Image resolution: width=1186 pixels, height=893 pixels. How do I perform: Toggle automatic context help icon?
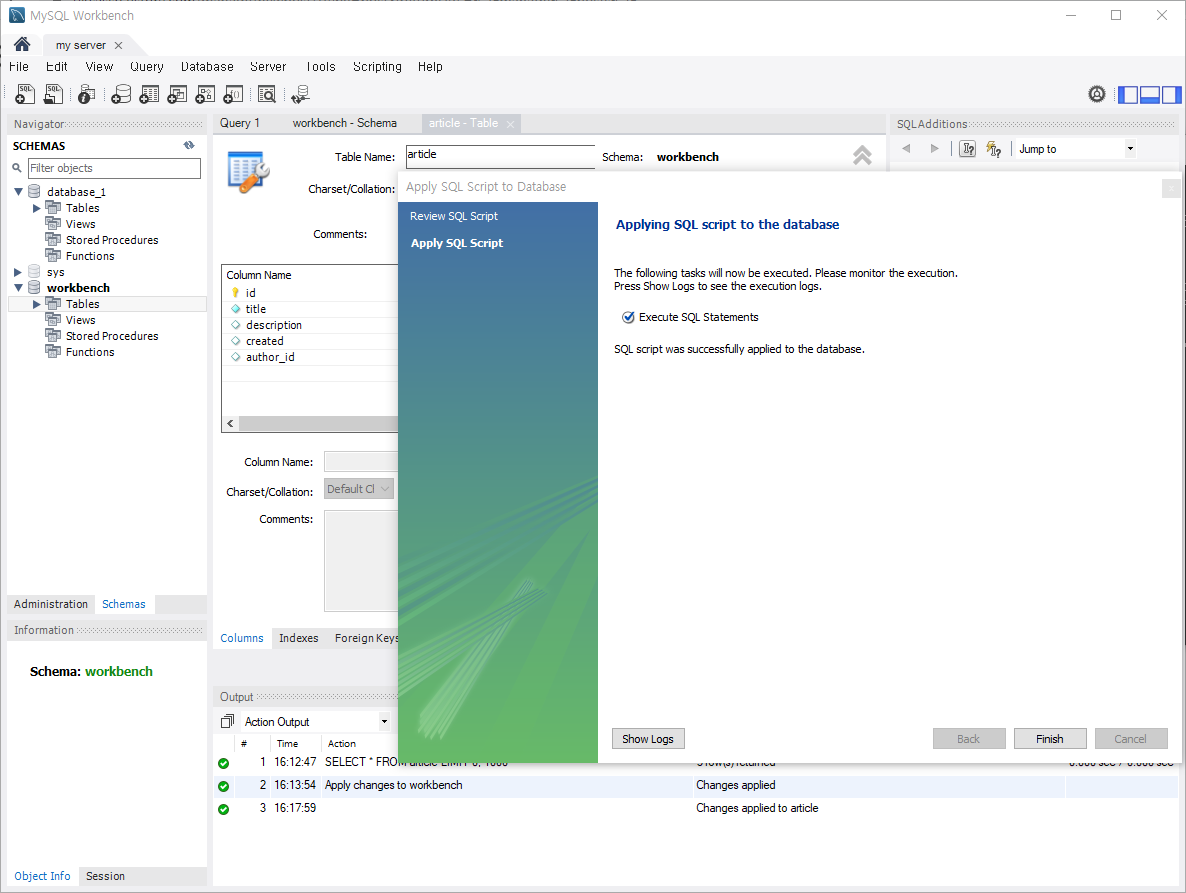pyautogui.click(x=967, y=149)
